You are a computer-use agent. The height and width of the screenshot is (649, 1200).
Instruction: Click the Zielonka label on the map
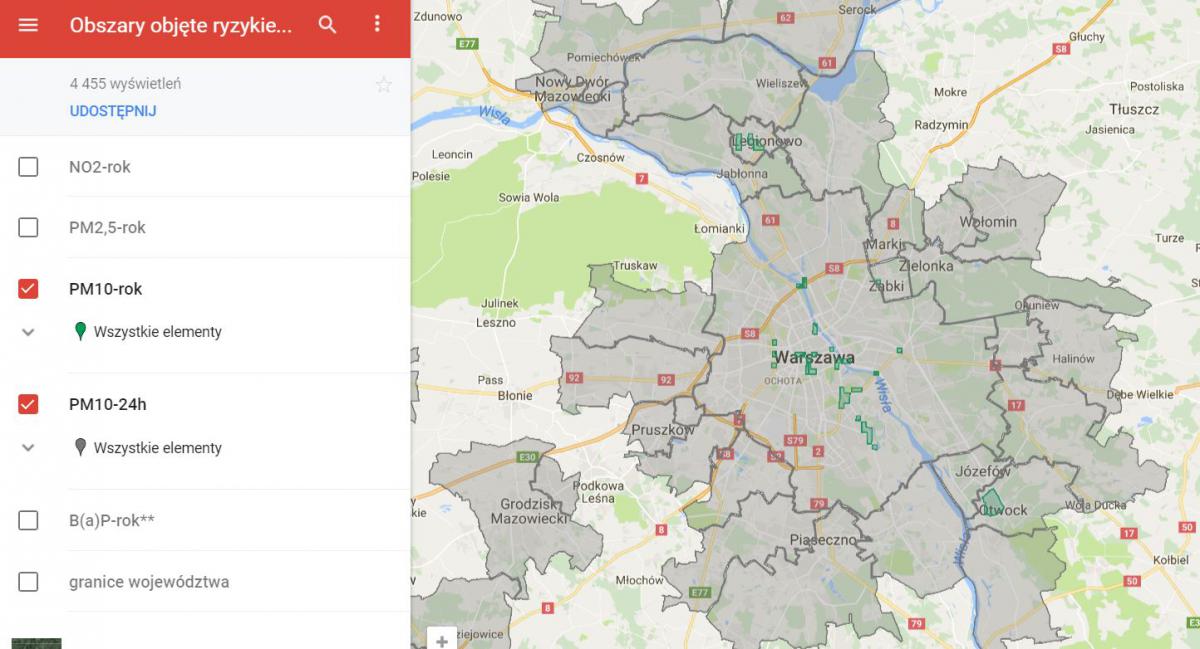pos(926,266)
